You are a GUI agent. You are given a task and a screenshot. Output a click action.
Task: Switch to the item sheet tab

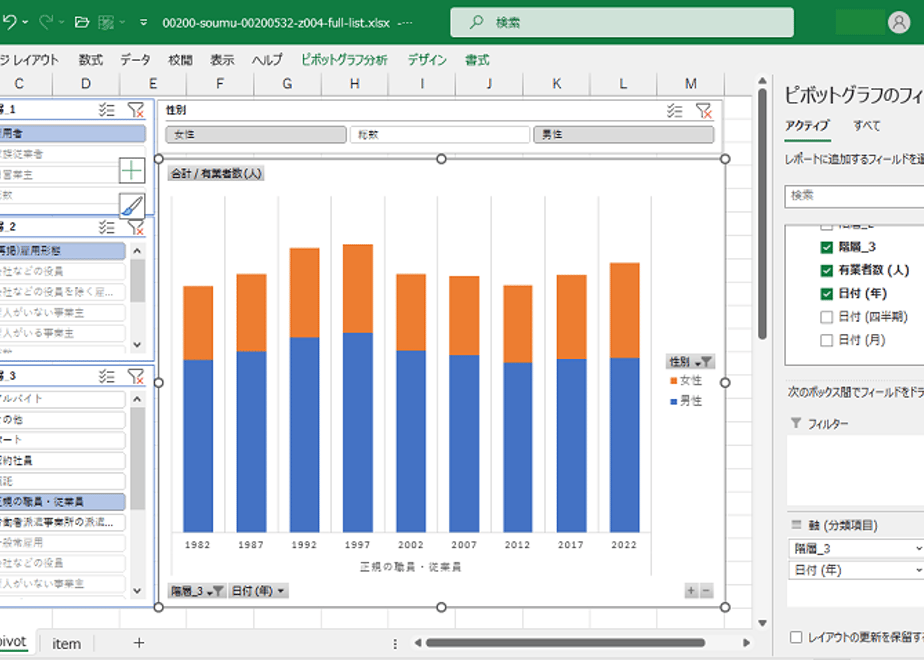pos(66,644)
